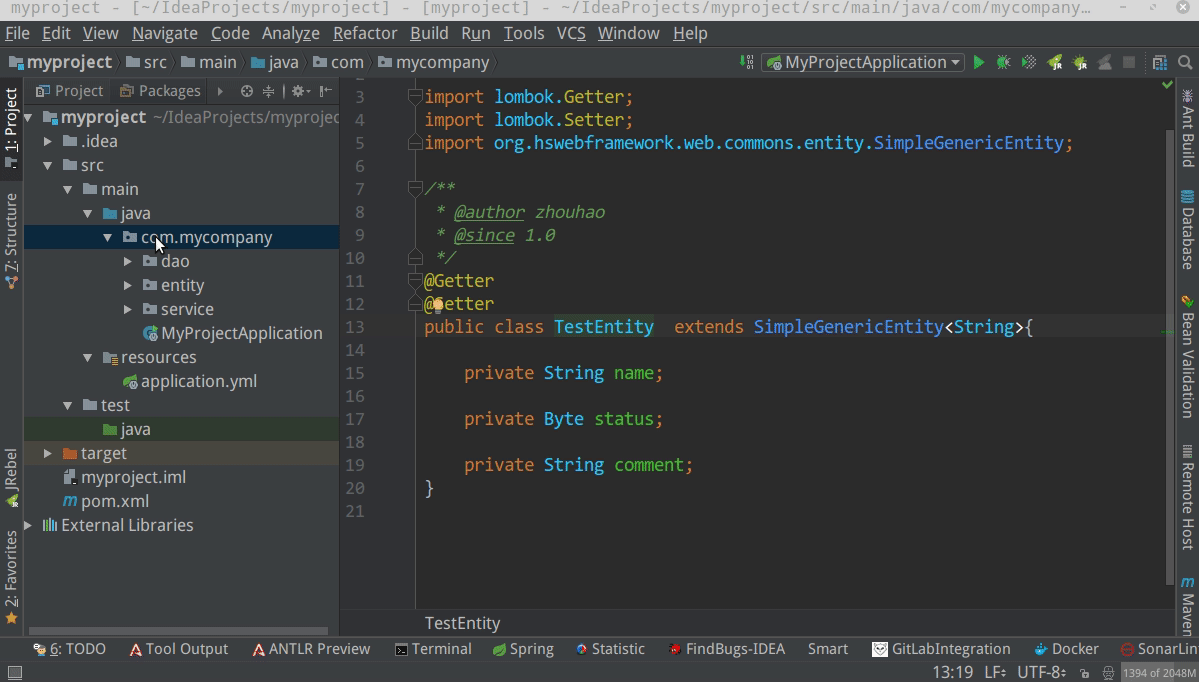
Task: Open run configuration MyProjectApplication dropdown
Action: [863, 63]
